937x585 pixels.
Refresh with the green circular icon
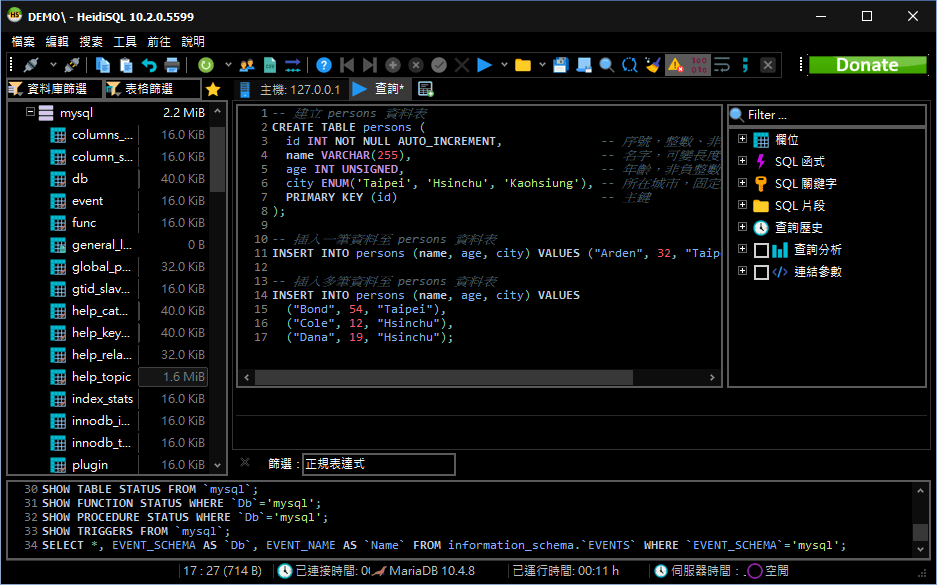point(206,65)
